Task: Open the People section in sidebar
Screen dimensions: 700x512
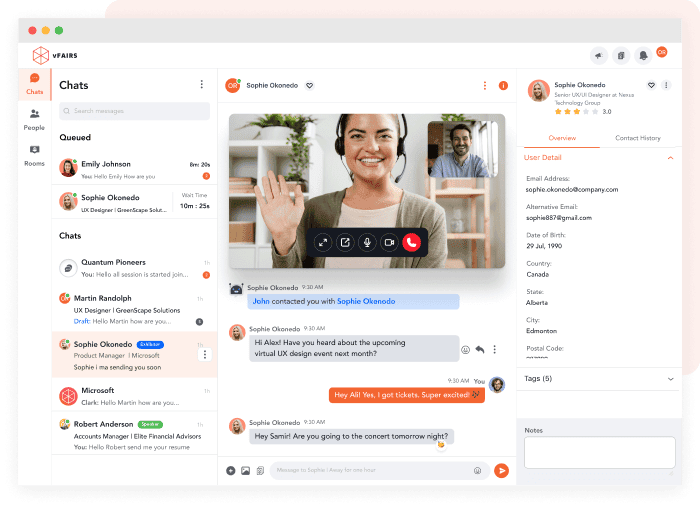Action: [34, 118]
